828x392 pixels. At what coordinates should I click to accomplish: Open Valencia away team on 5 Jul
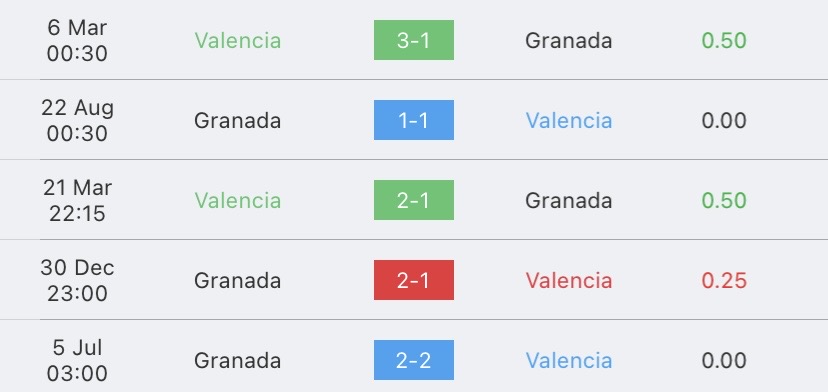(x=569, y=360)
